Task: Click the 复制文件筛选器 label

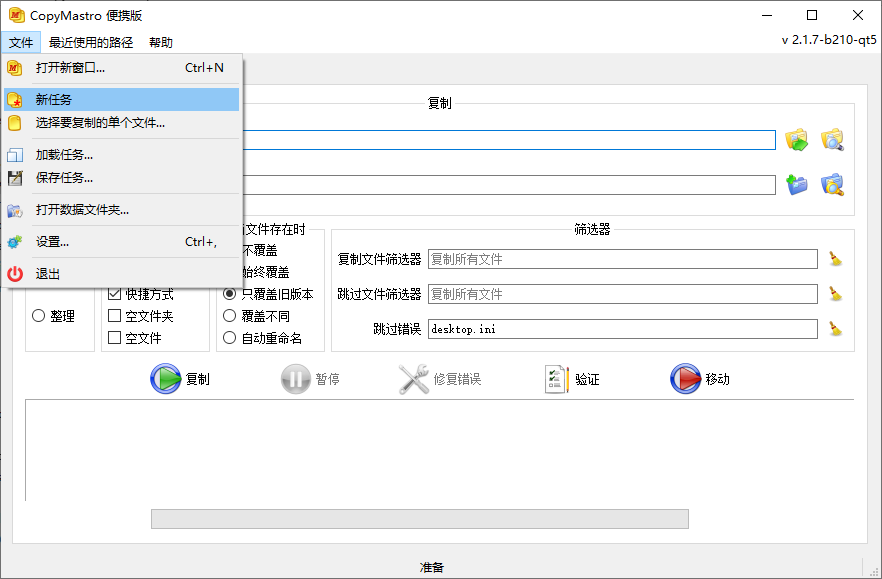Action: 379,259
